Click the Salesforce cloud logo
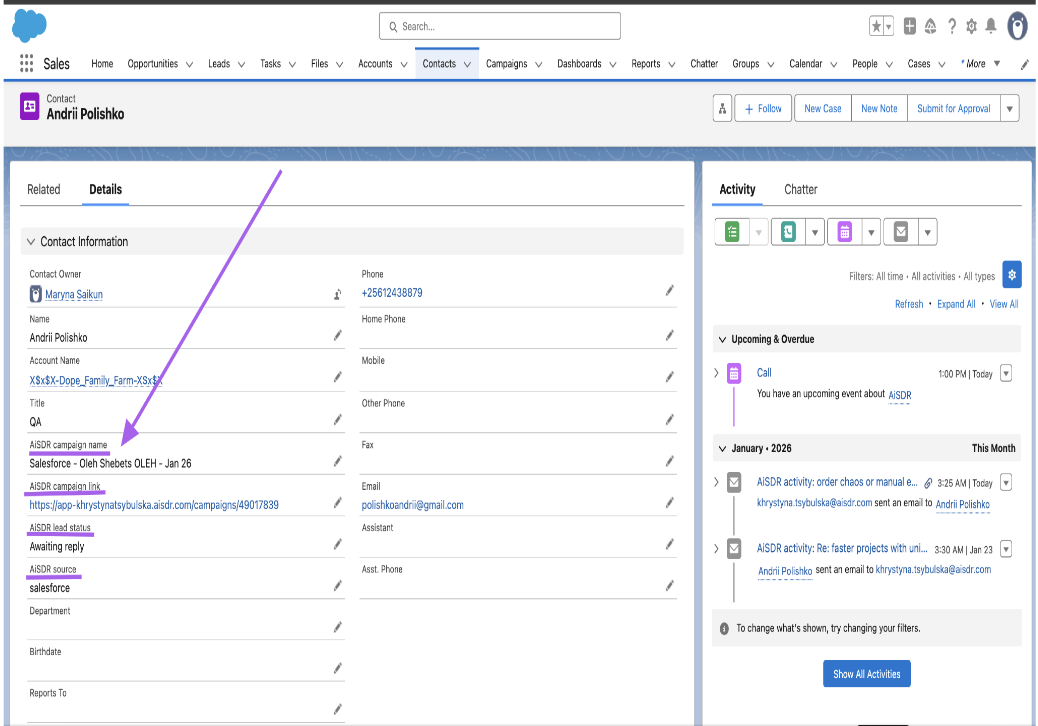Screen dimensions: 1038x726 [29, 26]
